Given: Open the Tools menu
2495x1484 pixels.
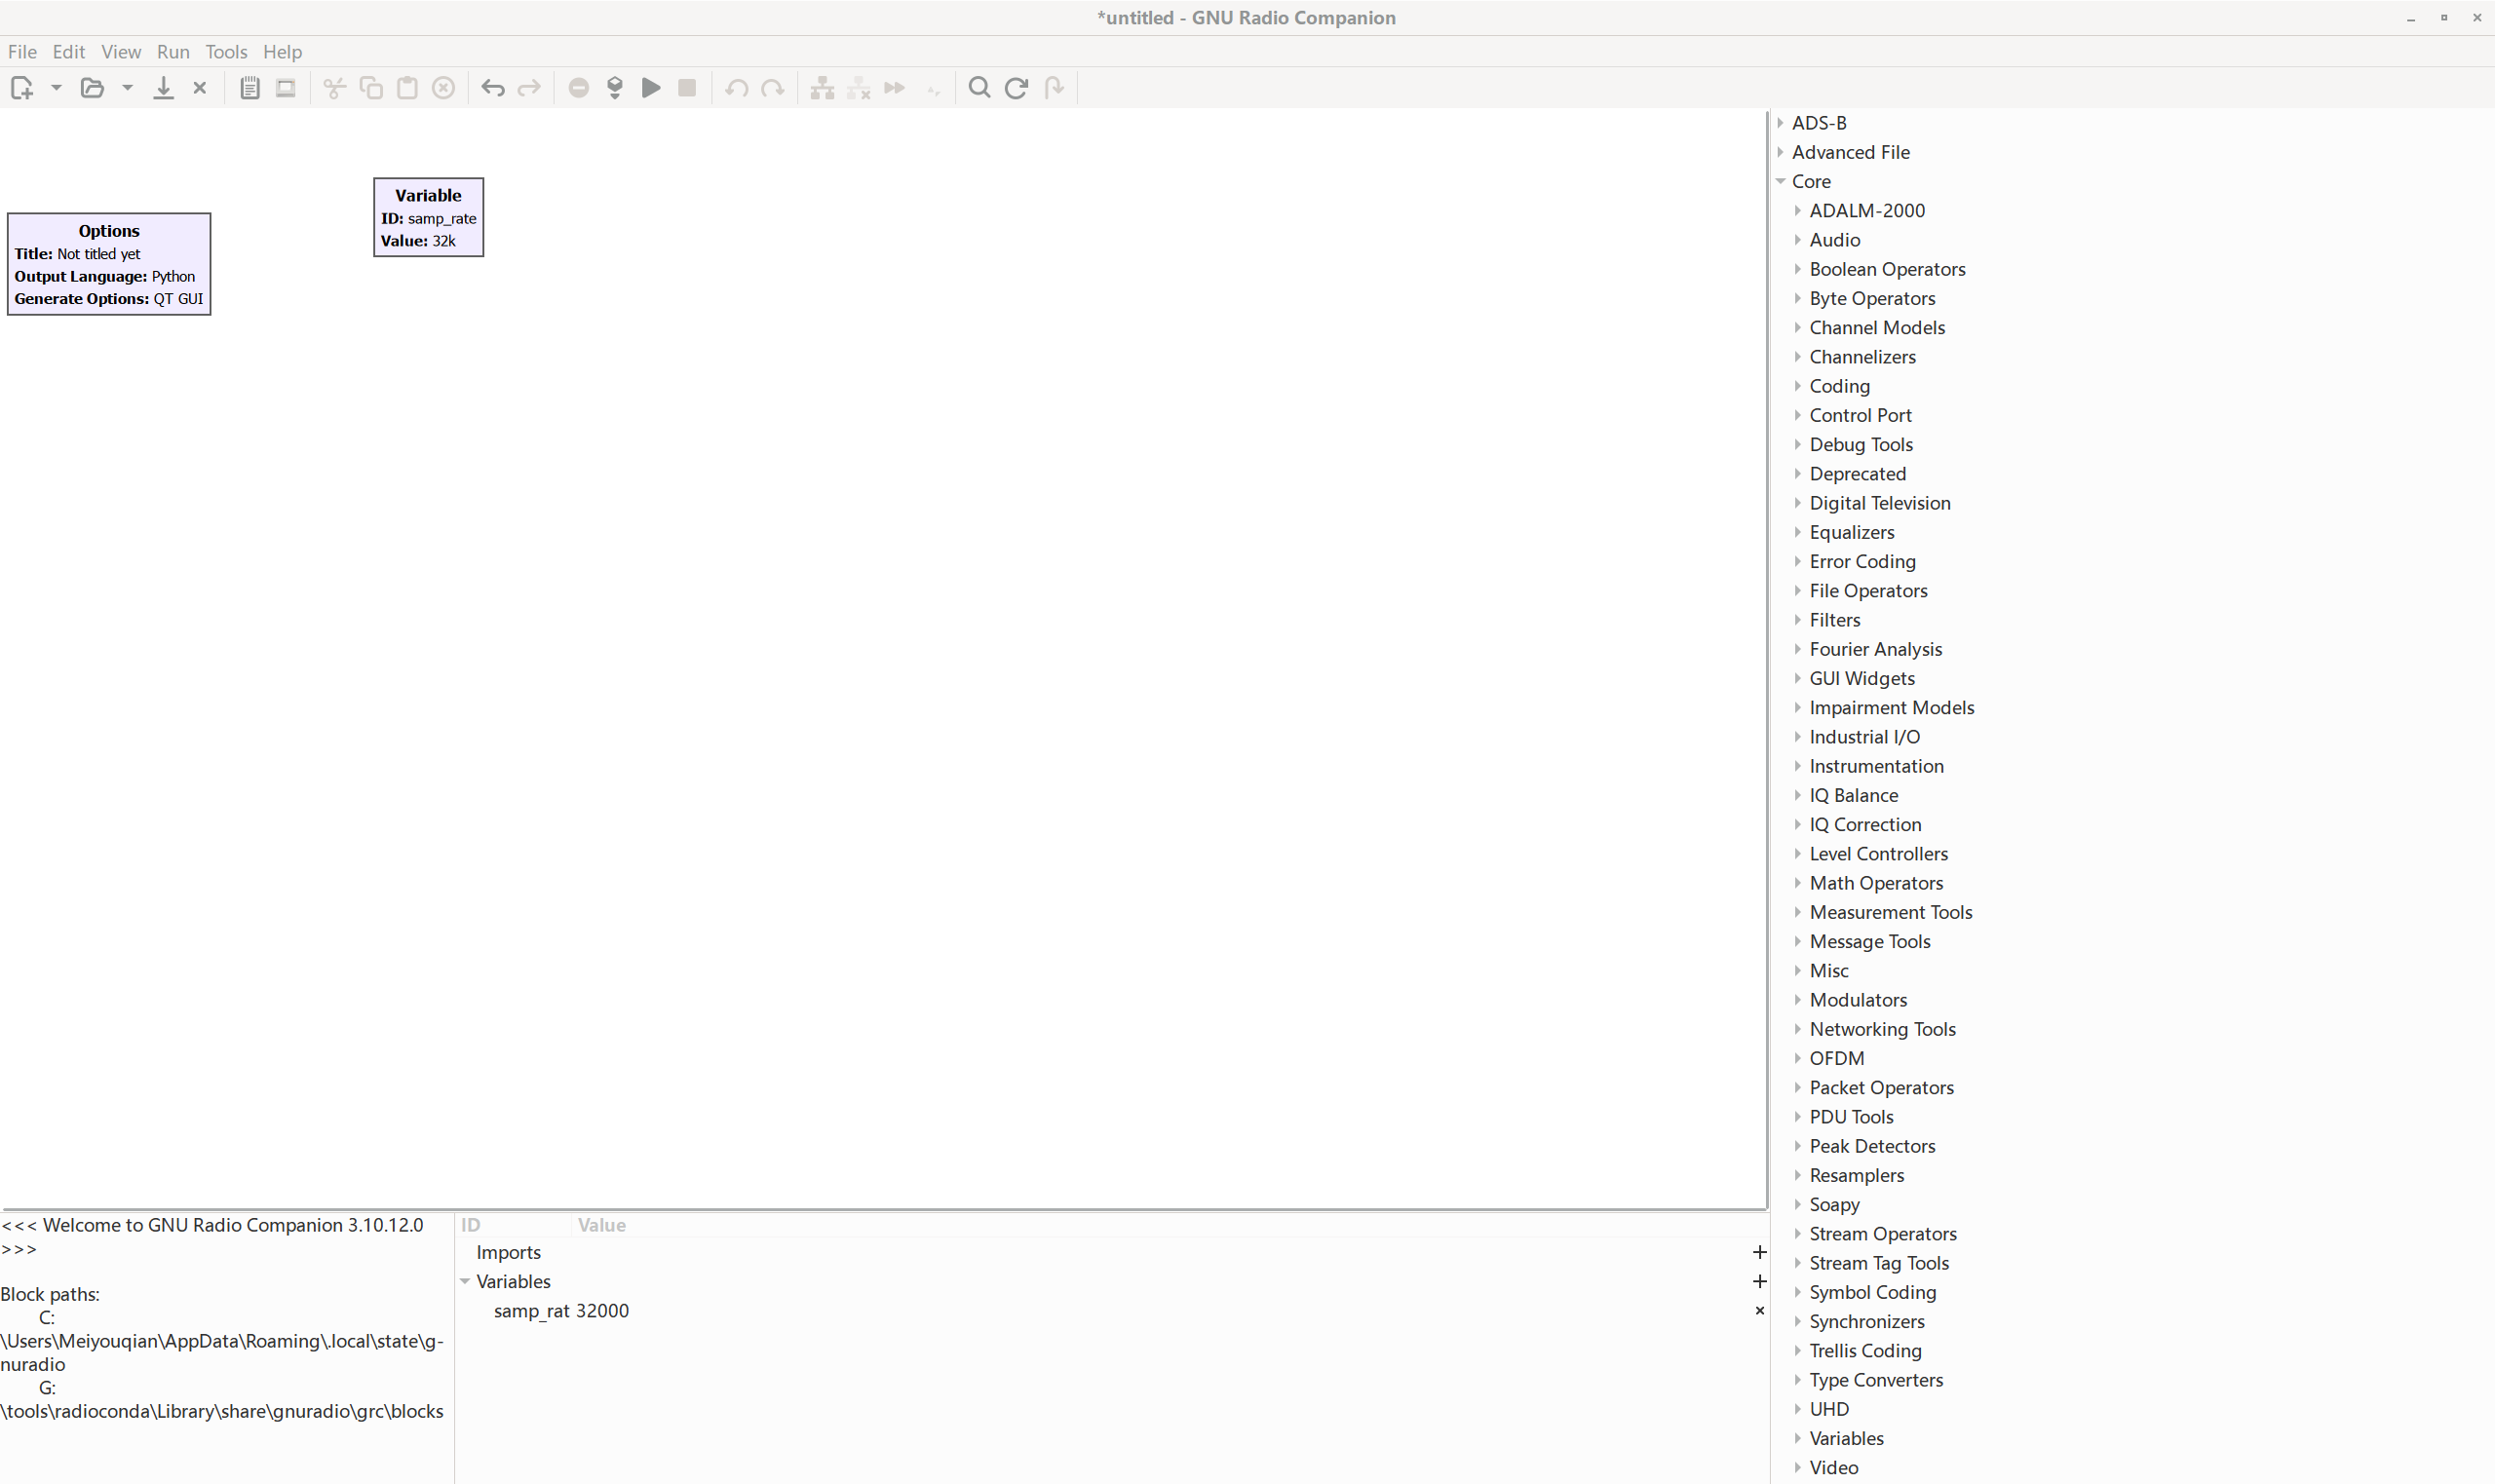Looking at the screenshot, I should [226, 52].
